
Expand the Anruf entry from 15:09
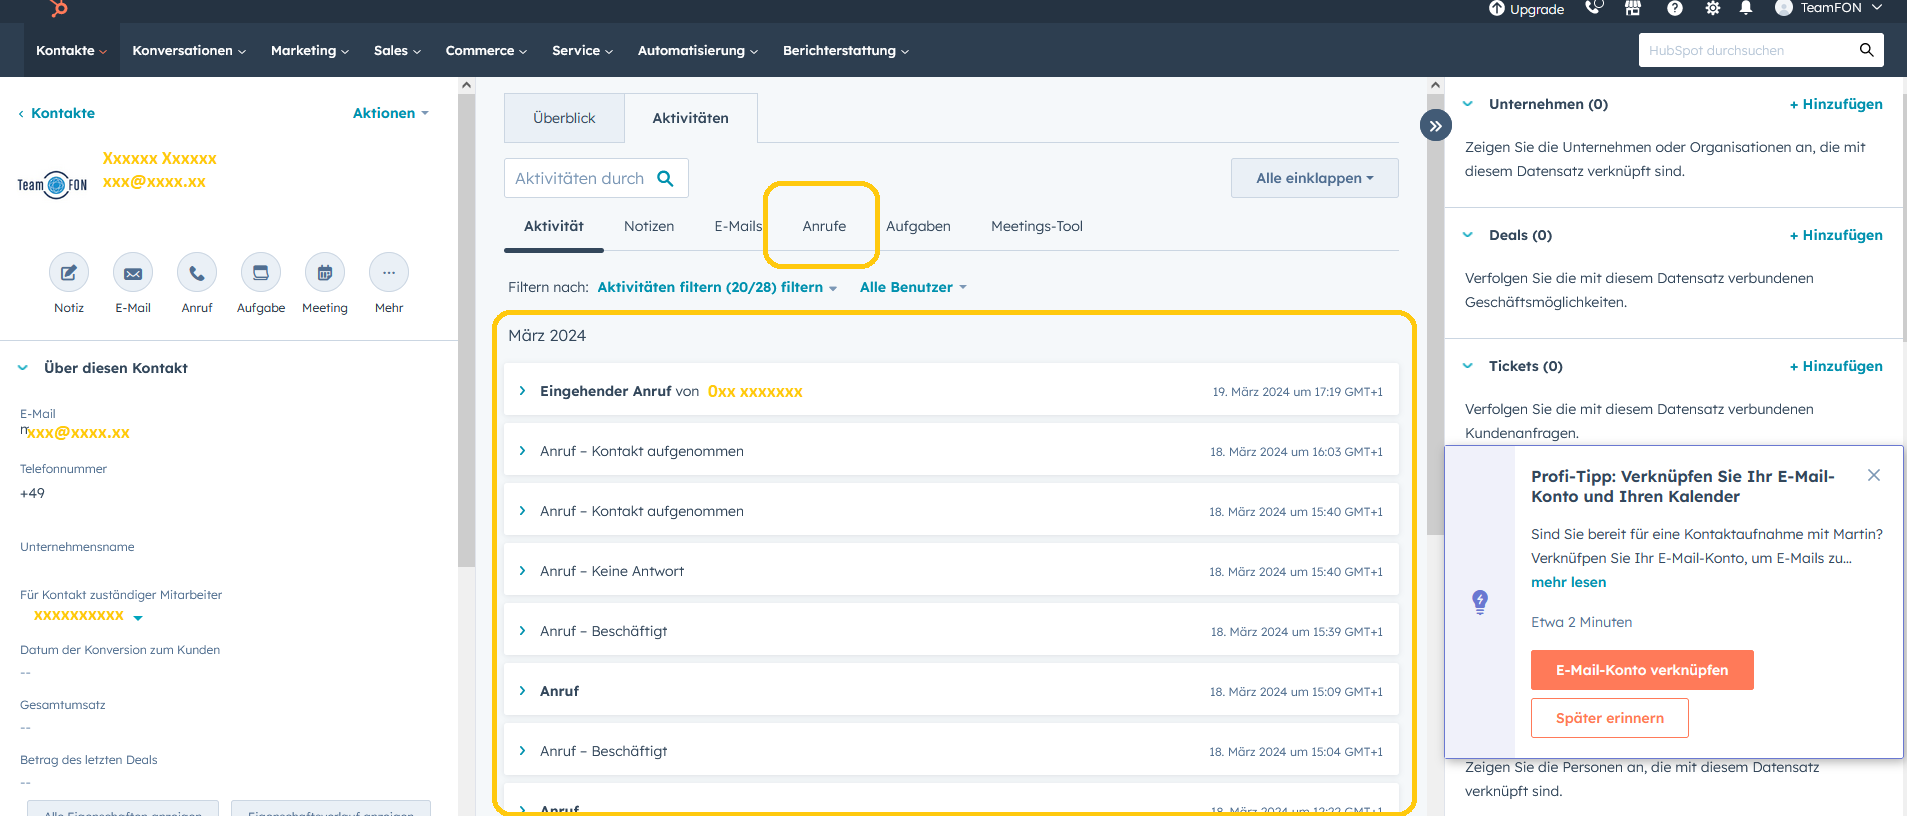coord(522,691)
